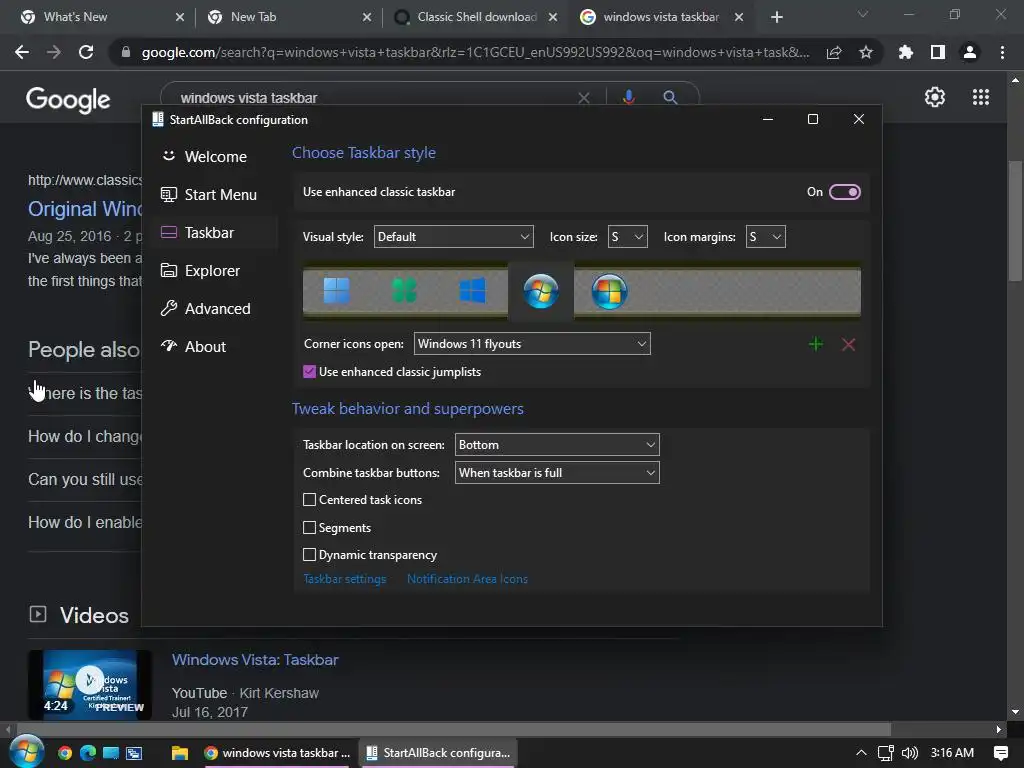
Task: Show hidden tray icons chevron
Action: pos(861,753)
